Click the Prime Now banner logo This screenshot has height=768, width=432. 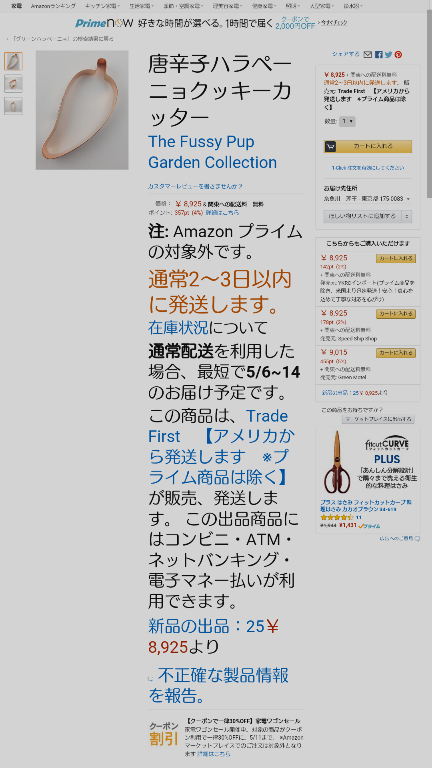[x=104, y=23]
